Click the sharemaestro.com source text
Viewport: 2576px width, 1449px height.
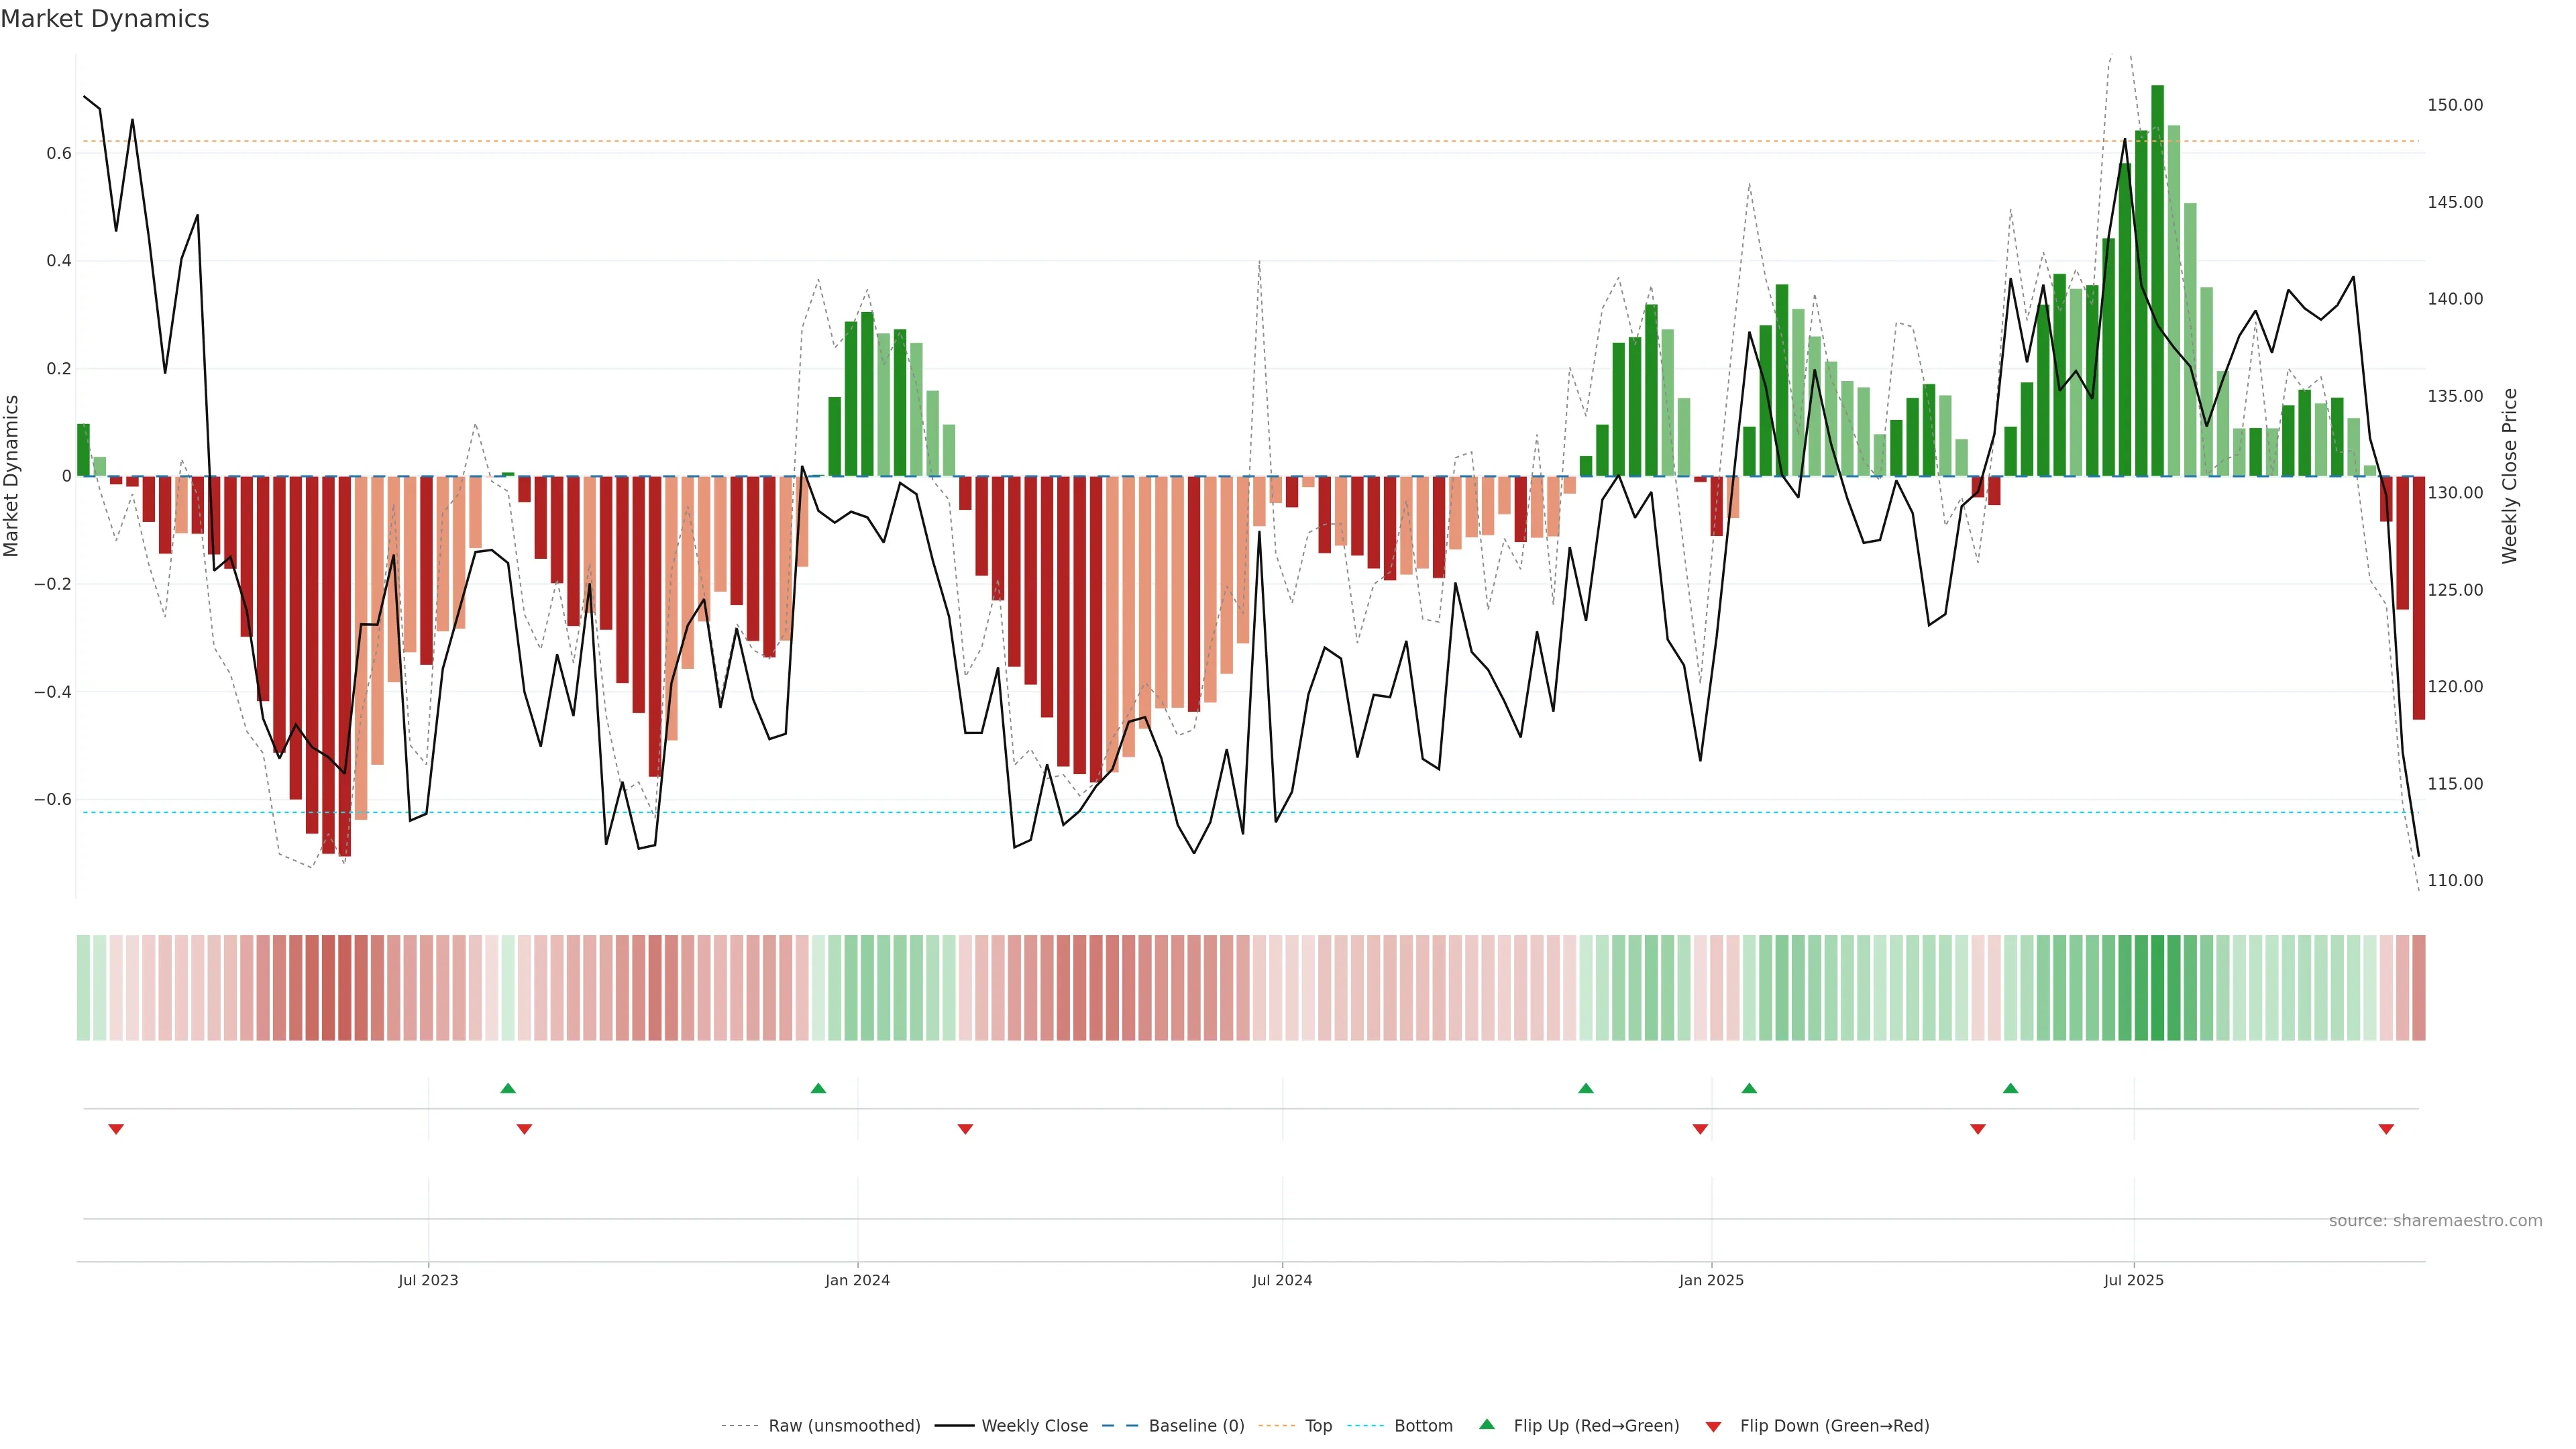2435,1220
